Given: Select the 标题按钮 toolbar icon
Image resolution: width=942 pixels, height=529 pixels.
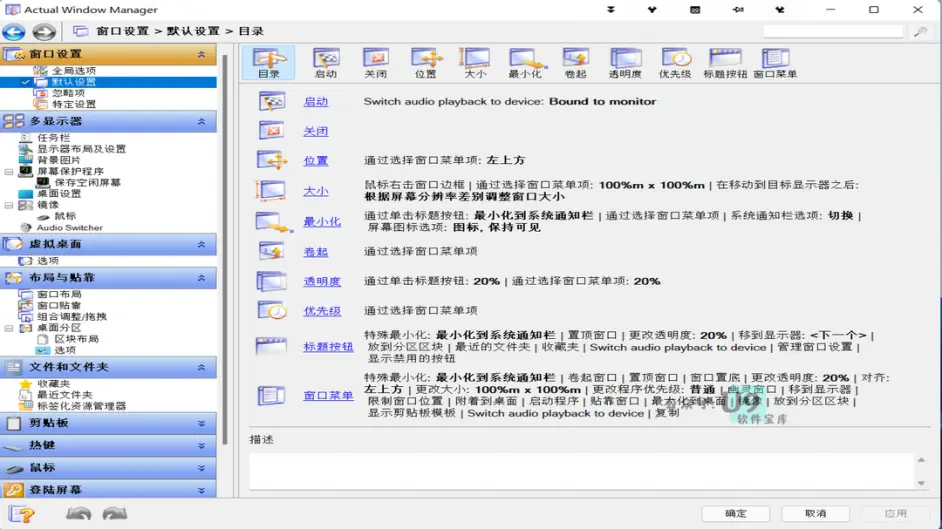Looking at the screenshot, I should (x=725, y=62).
